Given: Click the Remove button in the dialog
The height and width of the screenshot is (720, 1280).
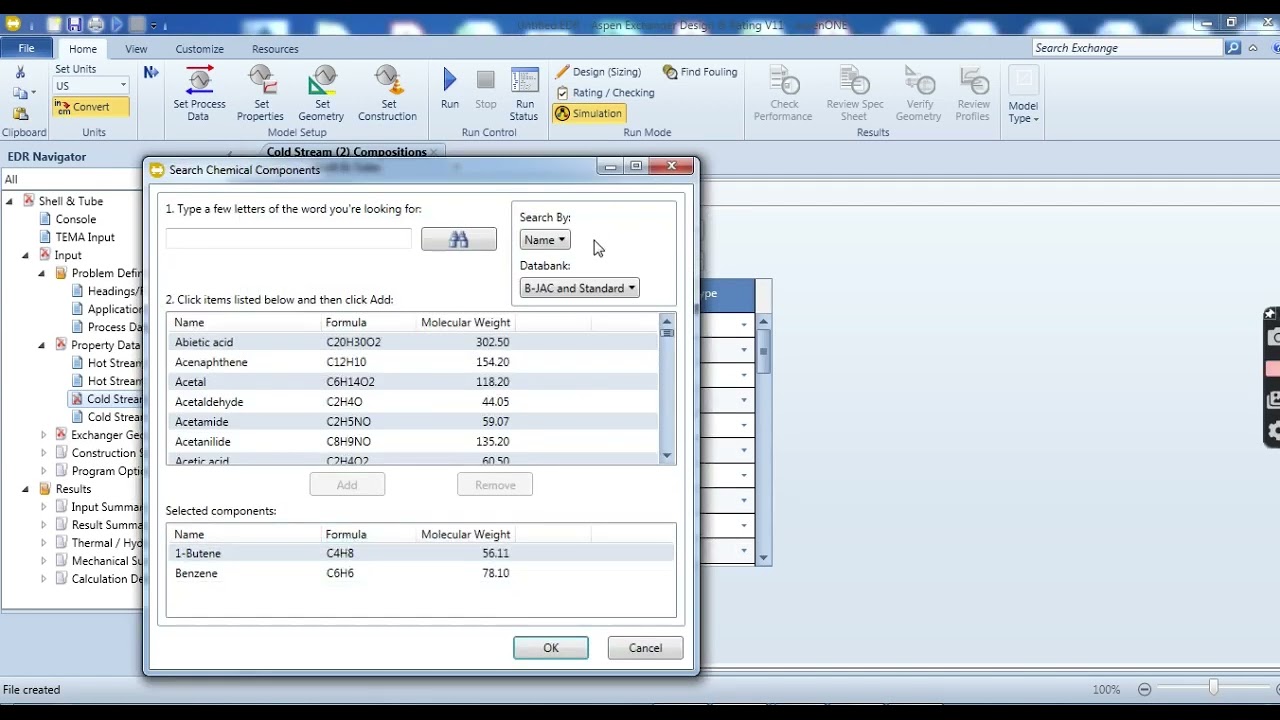Looking at the screenshot, I should (495, 485).
